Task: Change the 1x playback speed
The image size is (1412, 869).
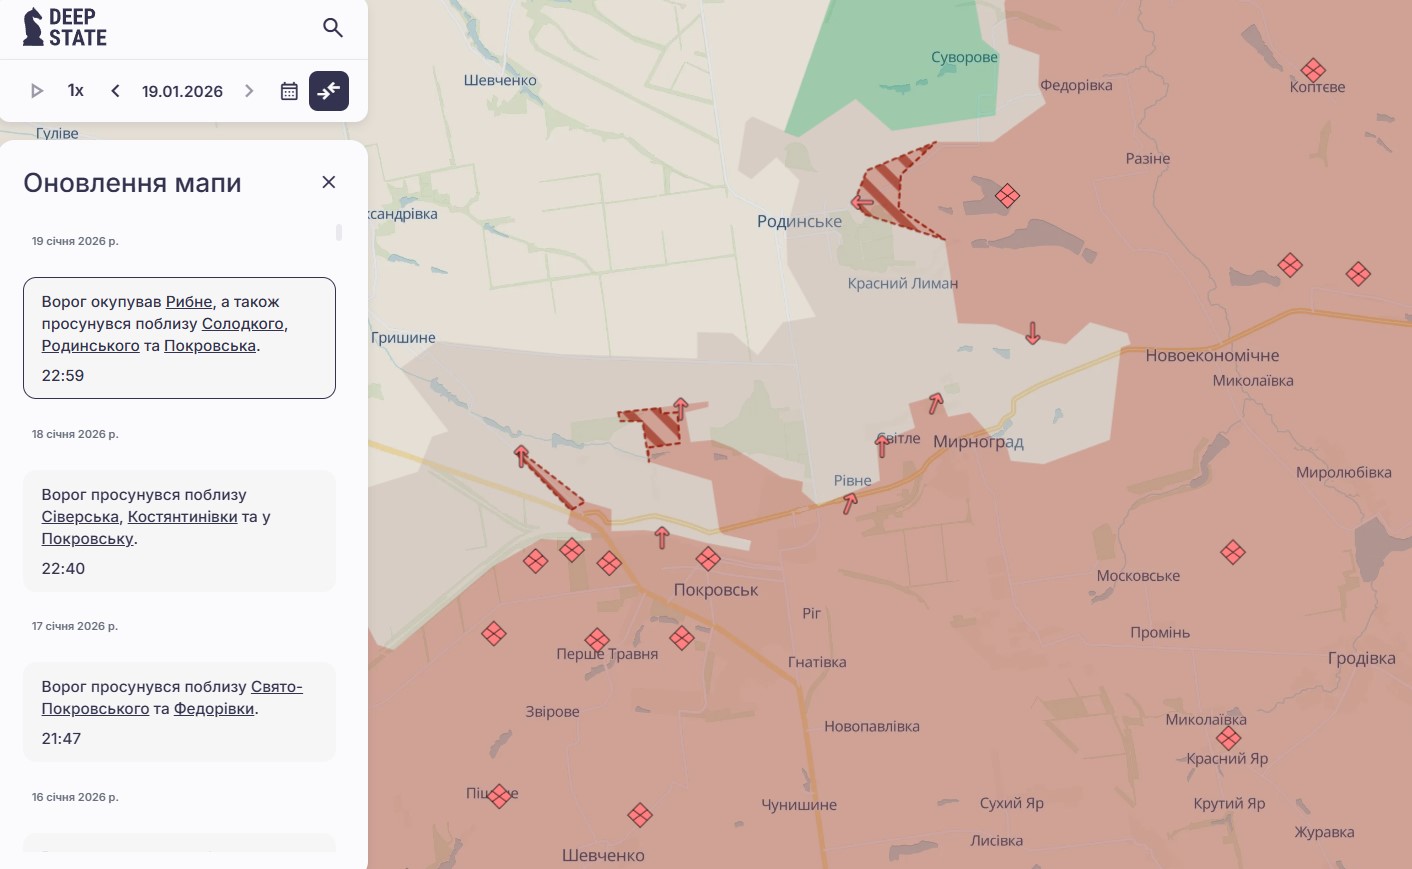Action: (75, 91)
